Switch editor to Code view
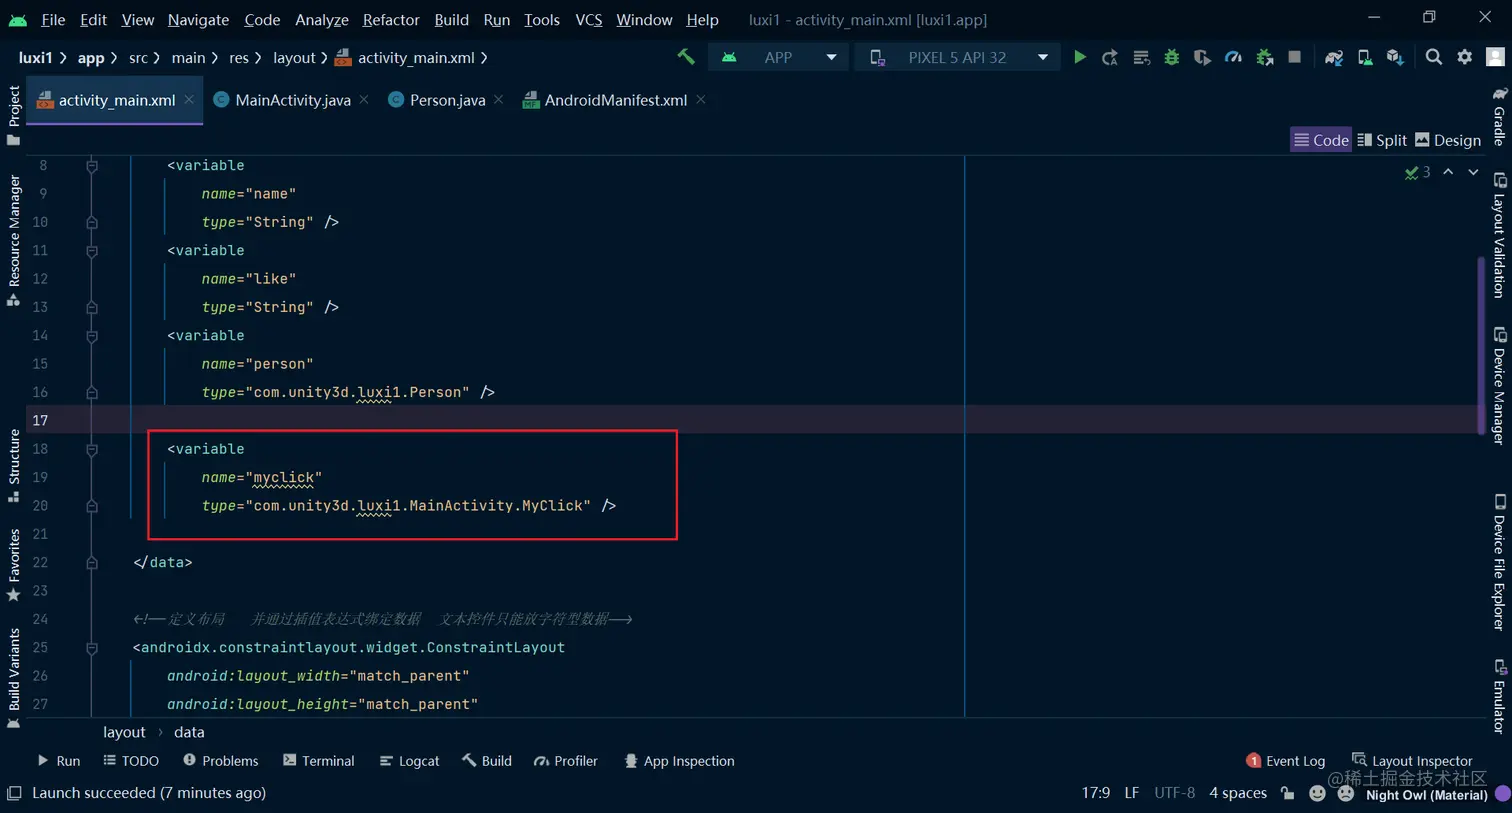The width and height of the screenshot is (1512, 813). (1321, 140)
